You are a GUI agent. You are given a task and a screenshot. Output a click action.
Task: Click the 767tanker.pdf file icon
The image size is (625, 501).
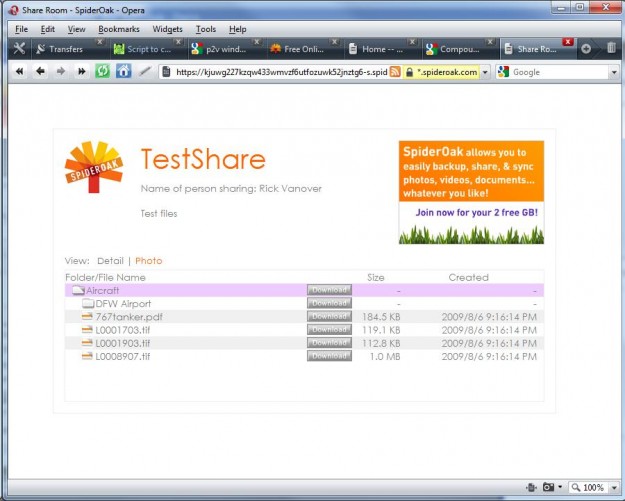coord(87,316)
